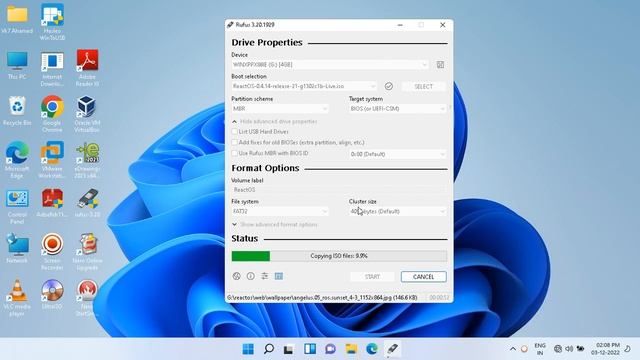This screenshot has height=360, width=640.
Task: Show the Rufus log window icon
Action: click(x=279, y=276)
